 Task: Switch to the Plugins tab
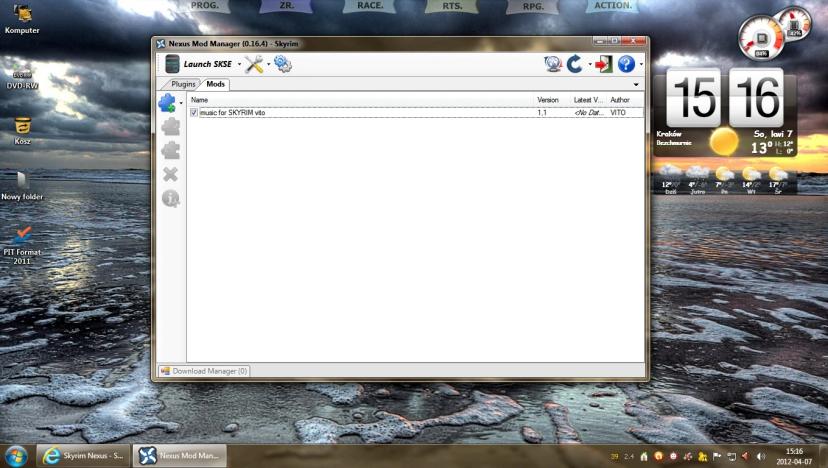[x=183, y=84]
